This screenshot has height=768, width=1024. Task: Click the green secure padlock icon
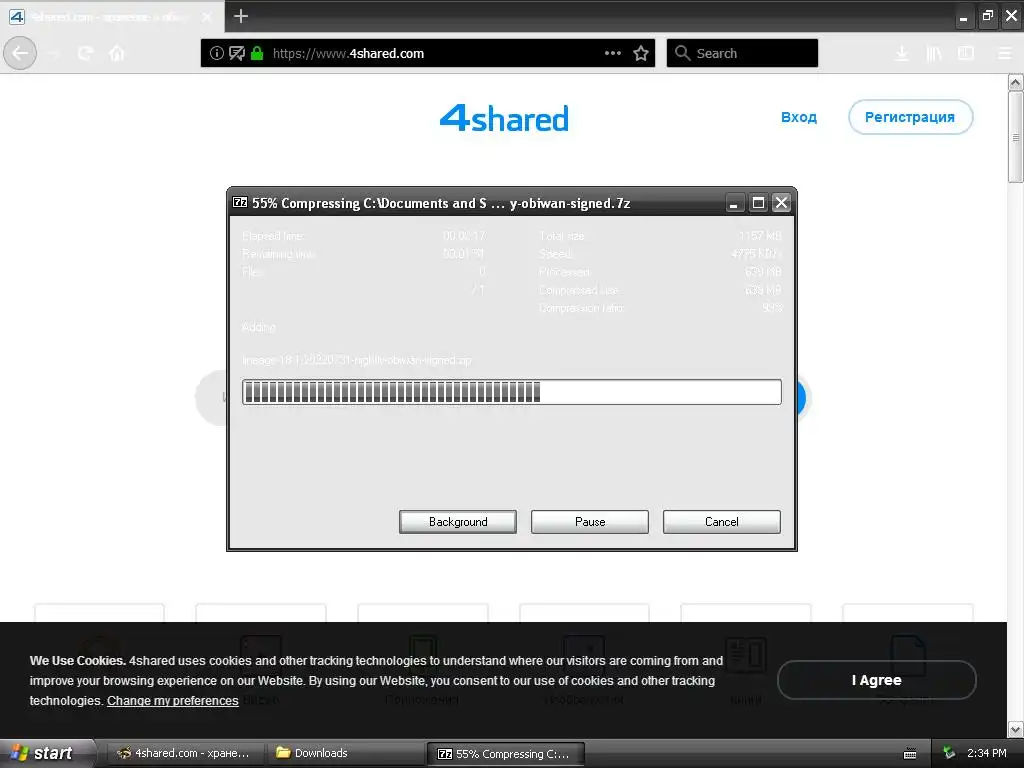tap(257, 54)
